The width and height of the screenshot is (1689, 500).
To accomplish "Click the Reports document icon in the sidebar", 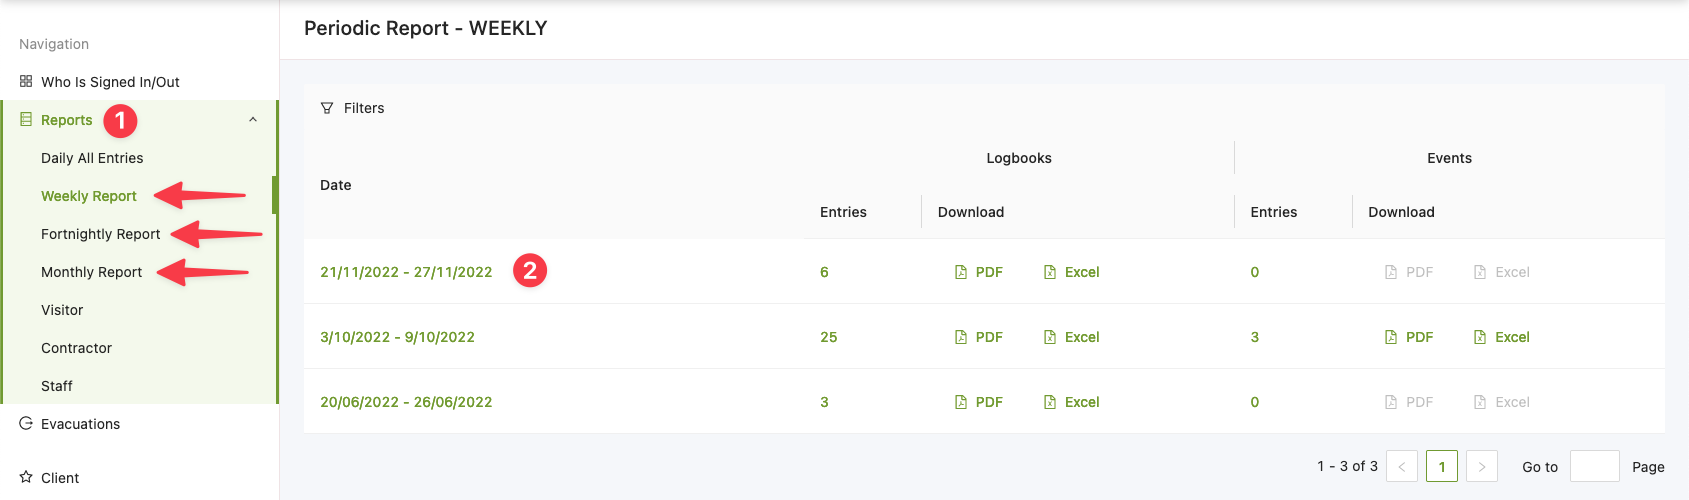I will pos(26,120).
